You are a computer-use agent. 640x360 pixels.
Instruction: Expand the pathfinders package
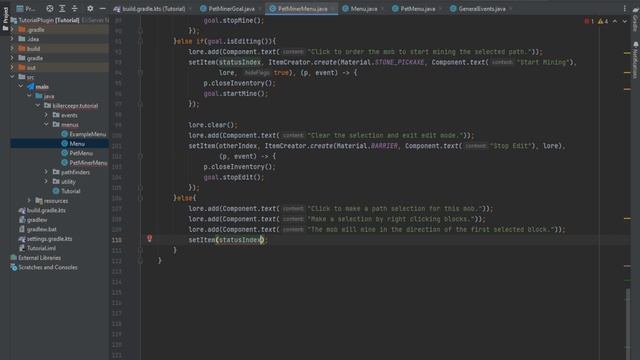pos(46,172)
